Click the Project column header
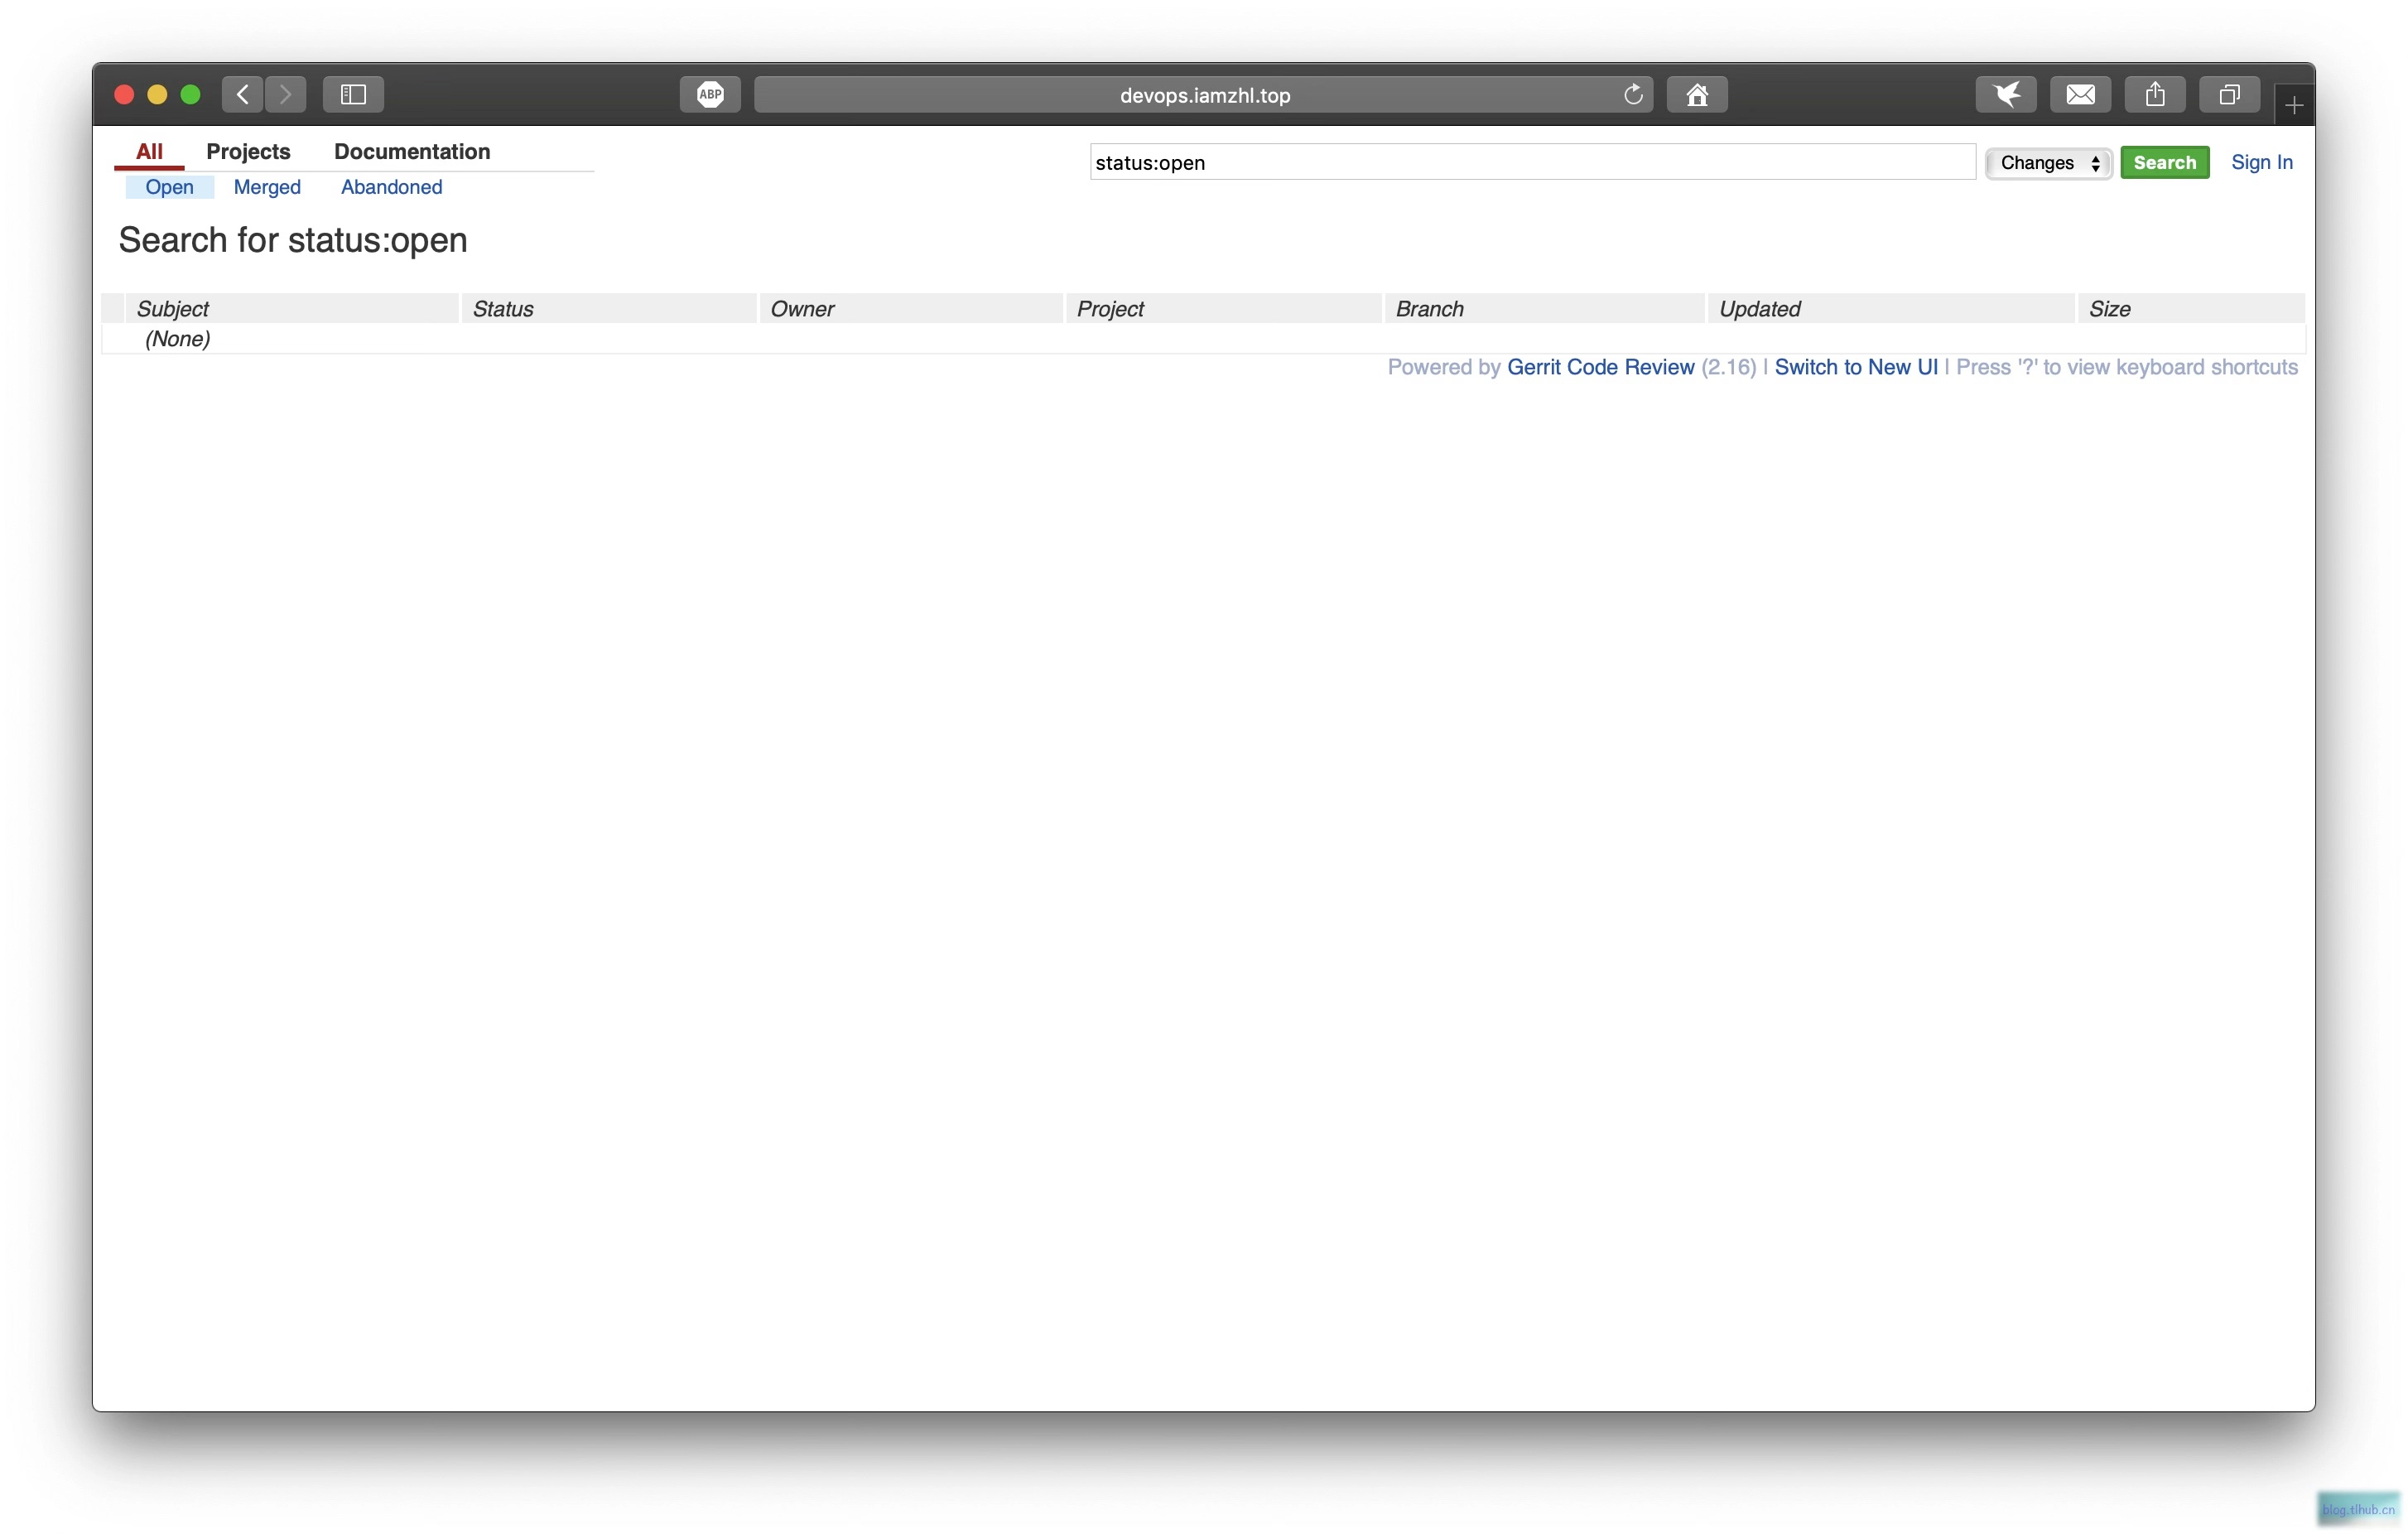 coord(1224,308)
